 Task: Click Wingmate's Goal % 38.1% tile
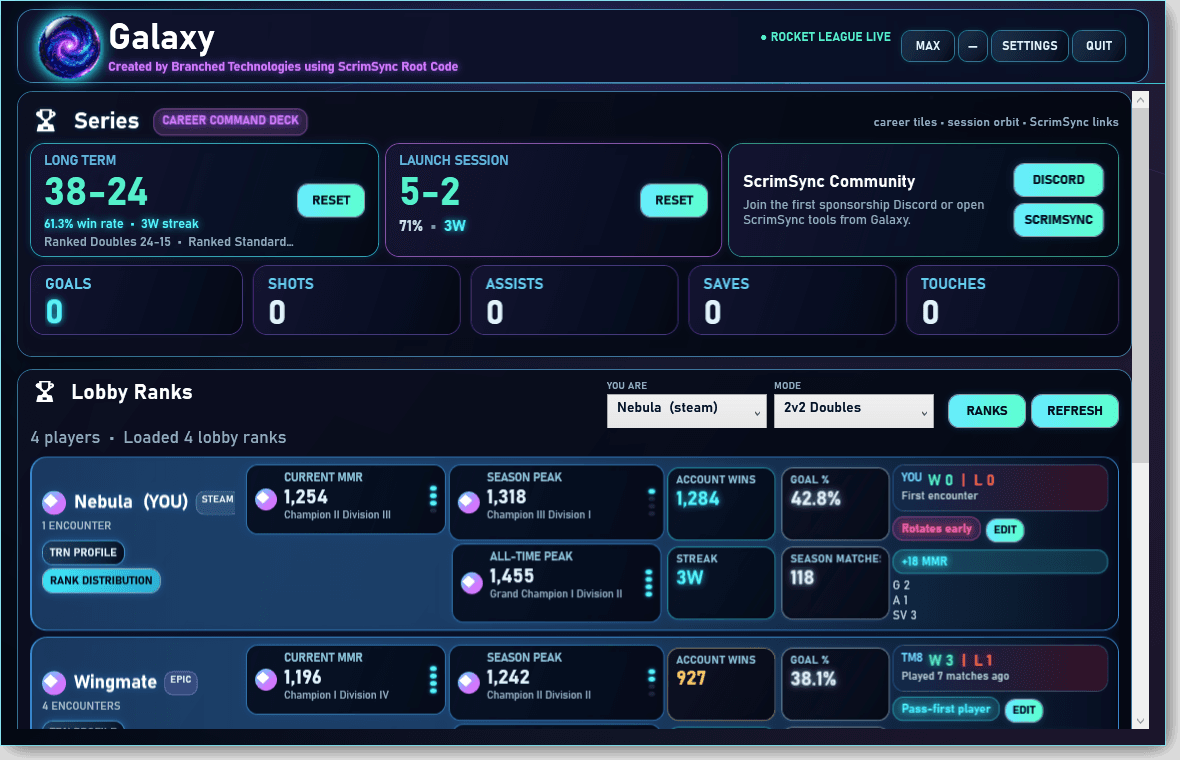835,683
